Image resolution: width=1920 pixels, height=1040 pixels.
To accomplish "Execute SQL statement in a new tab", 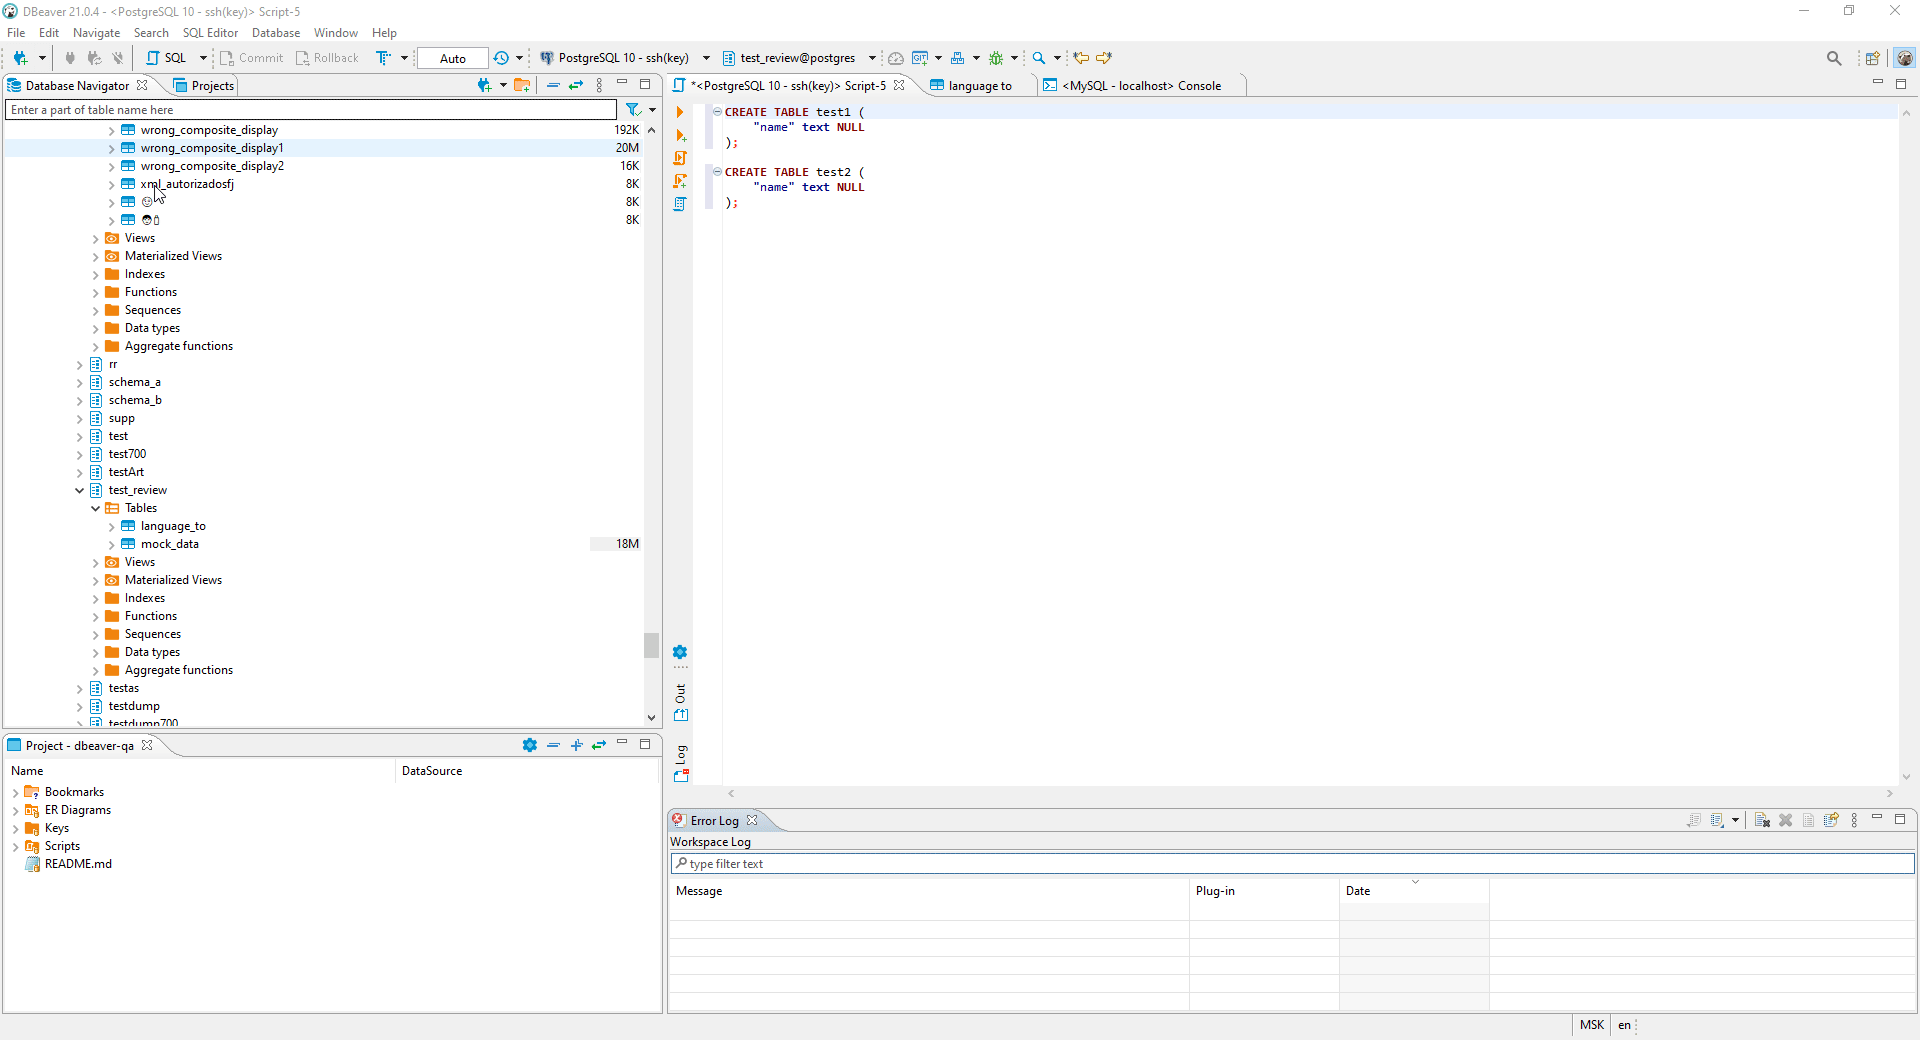I will pyautogui.click(x=680, y=135).
